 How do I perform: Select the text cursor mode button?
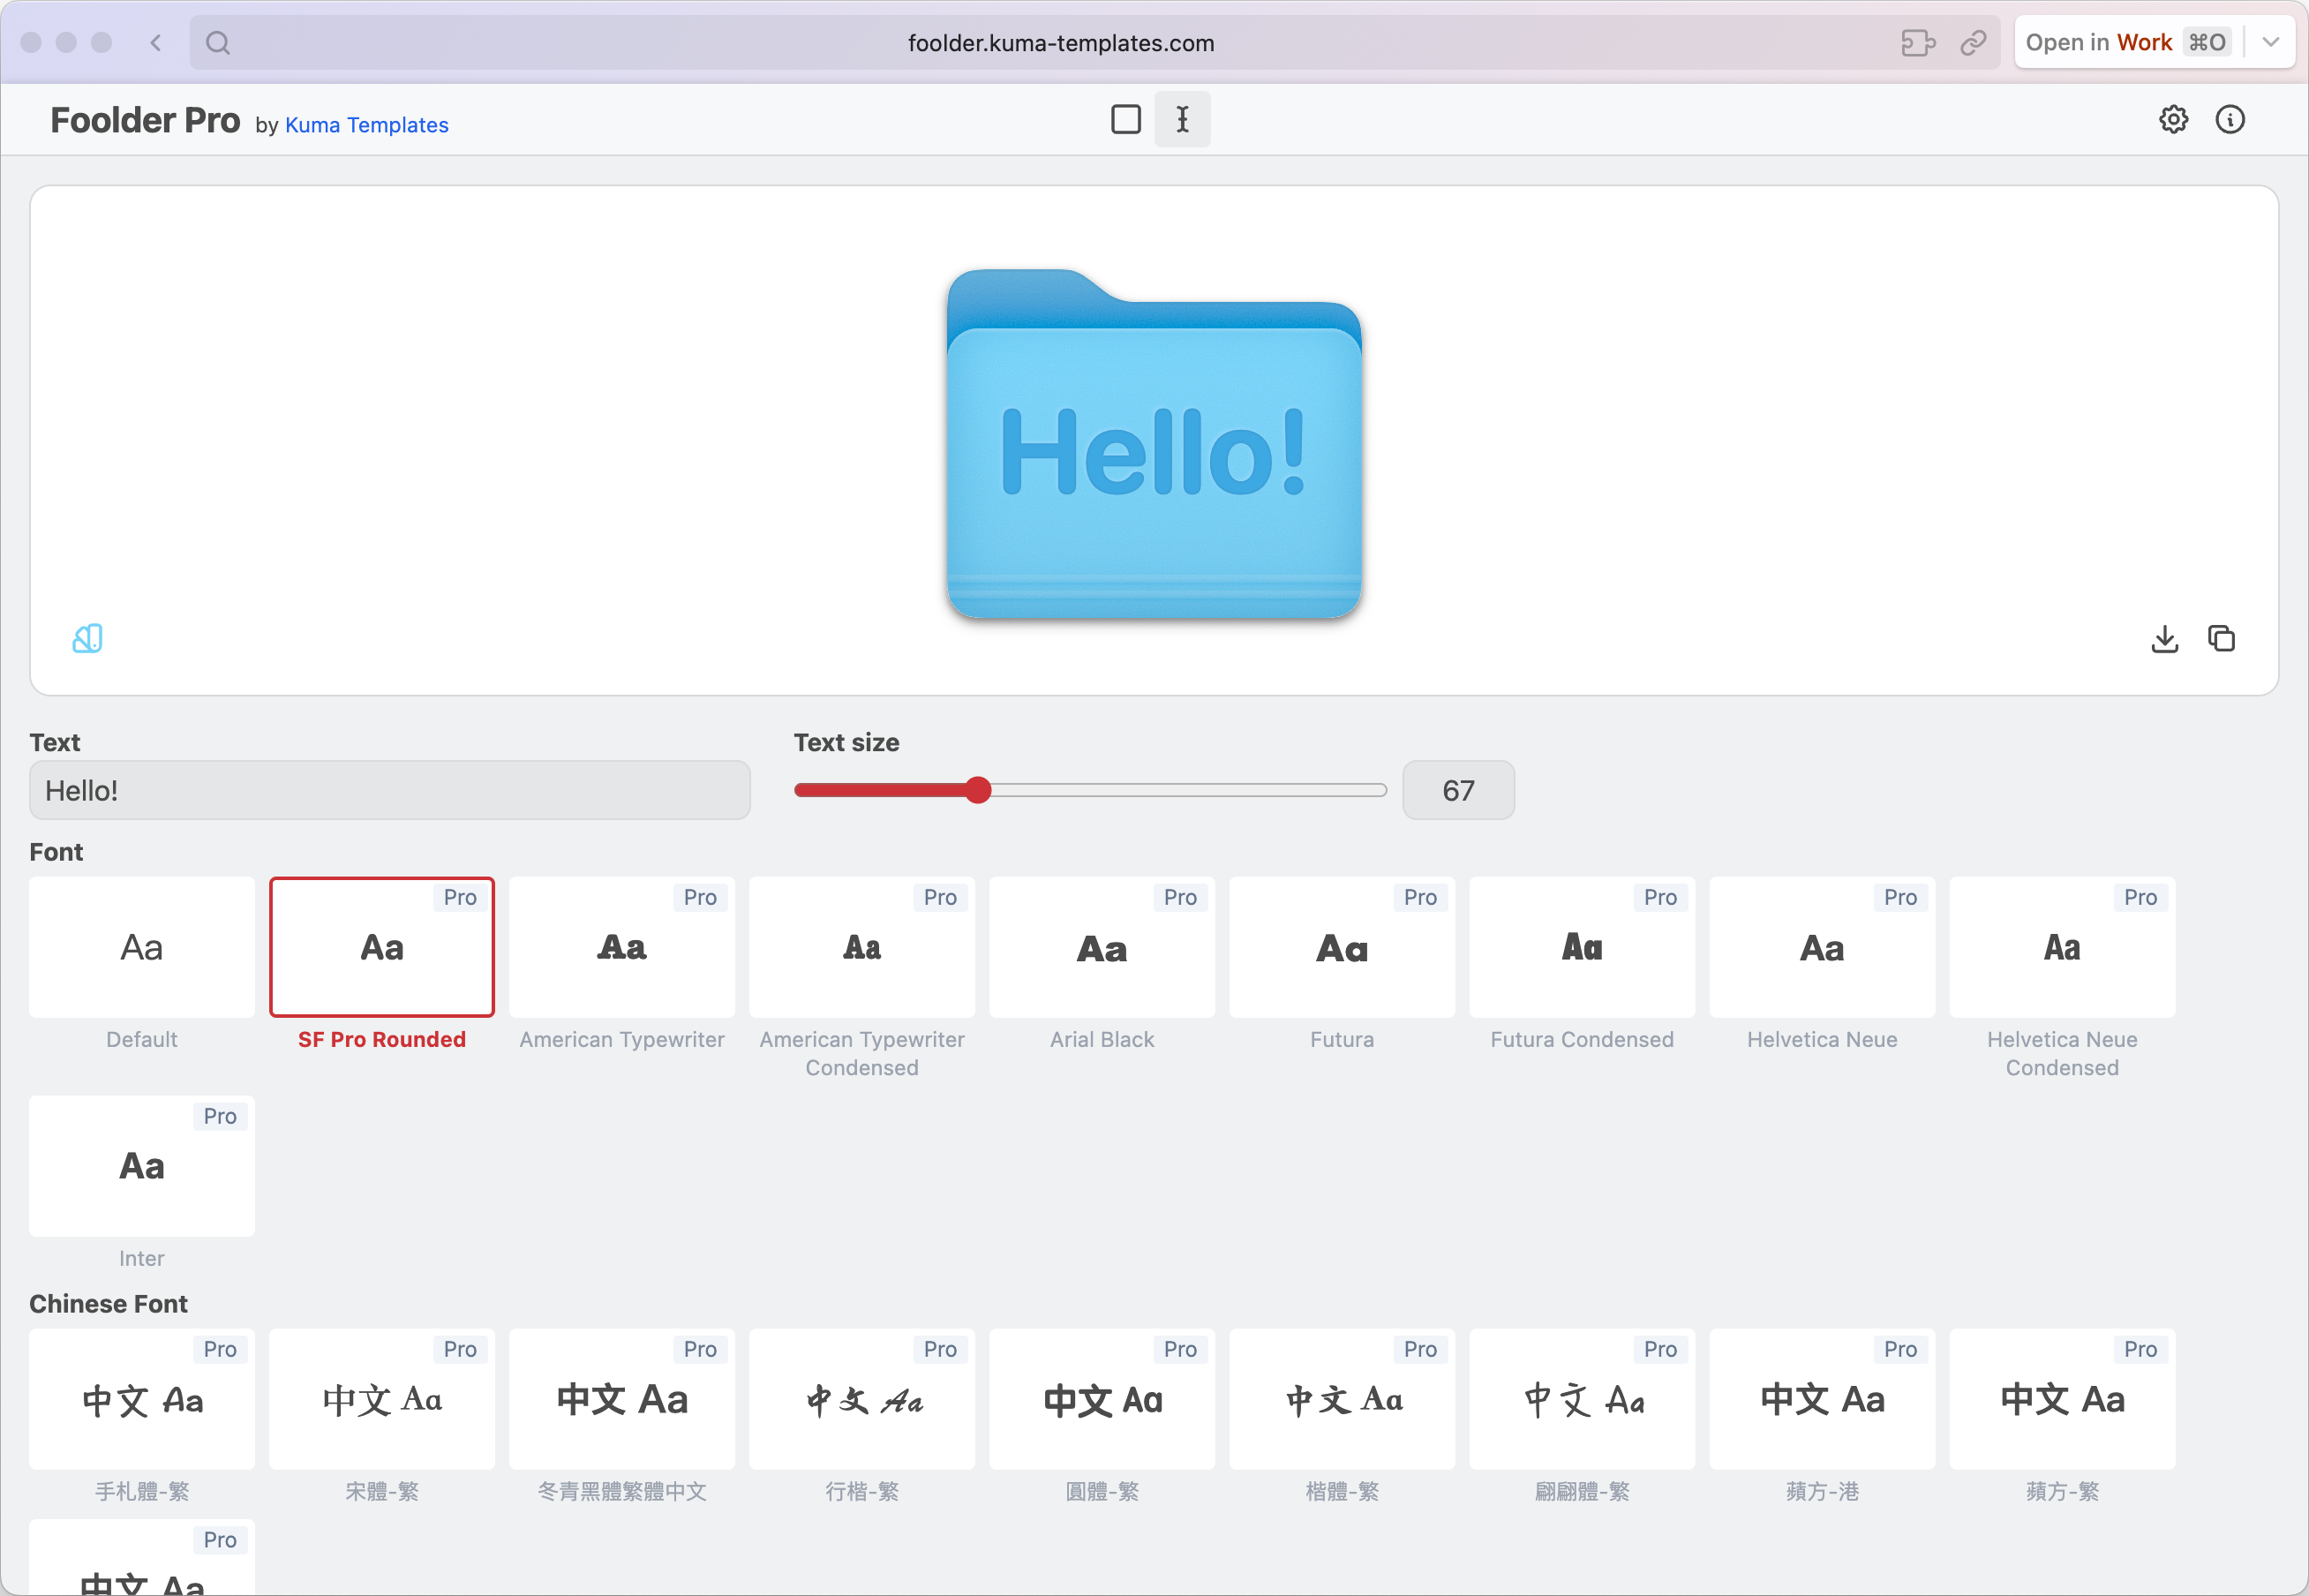[x=1182, y=120]
